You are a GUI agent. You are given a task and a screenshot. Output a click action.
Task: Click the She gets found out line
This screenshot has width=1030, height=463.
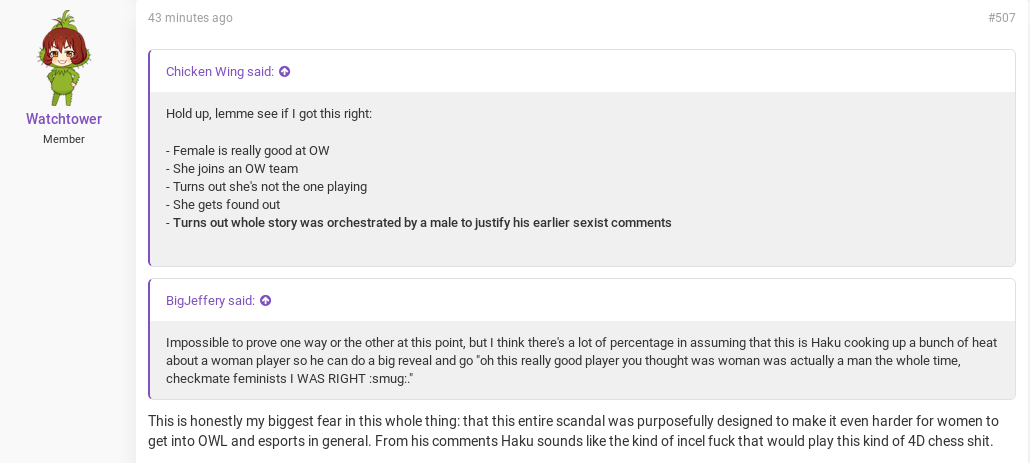223,205
